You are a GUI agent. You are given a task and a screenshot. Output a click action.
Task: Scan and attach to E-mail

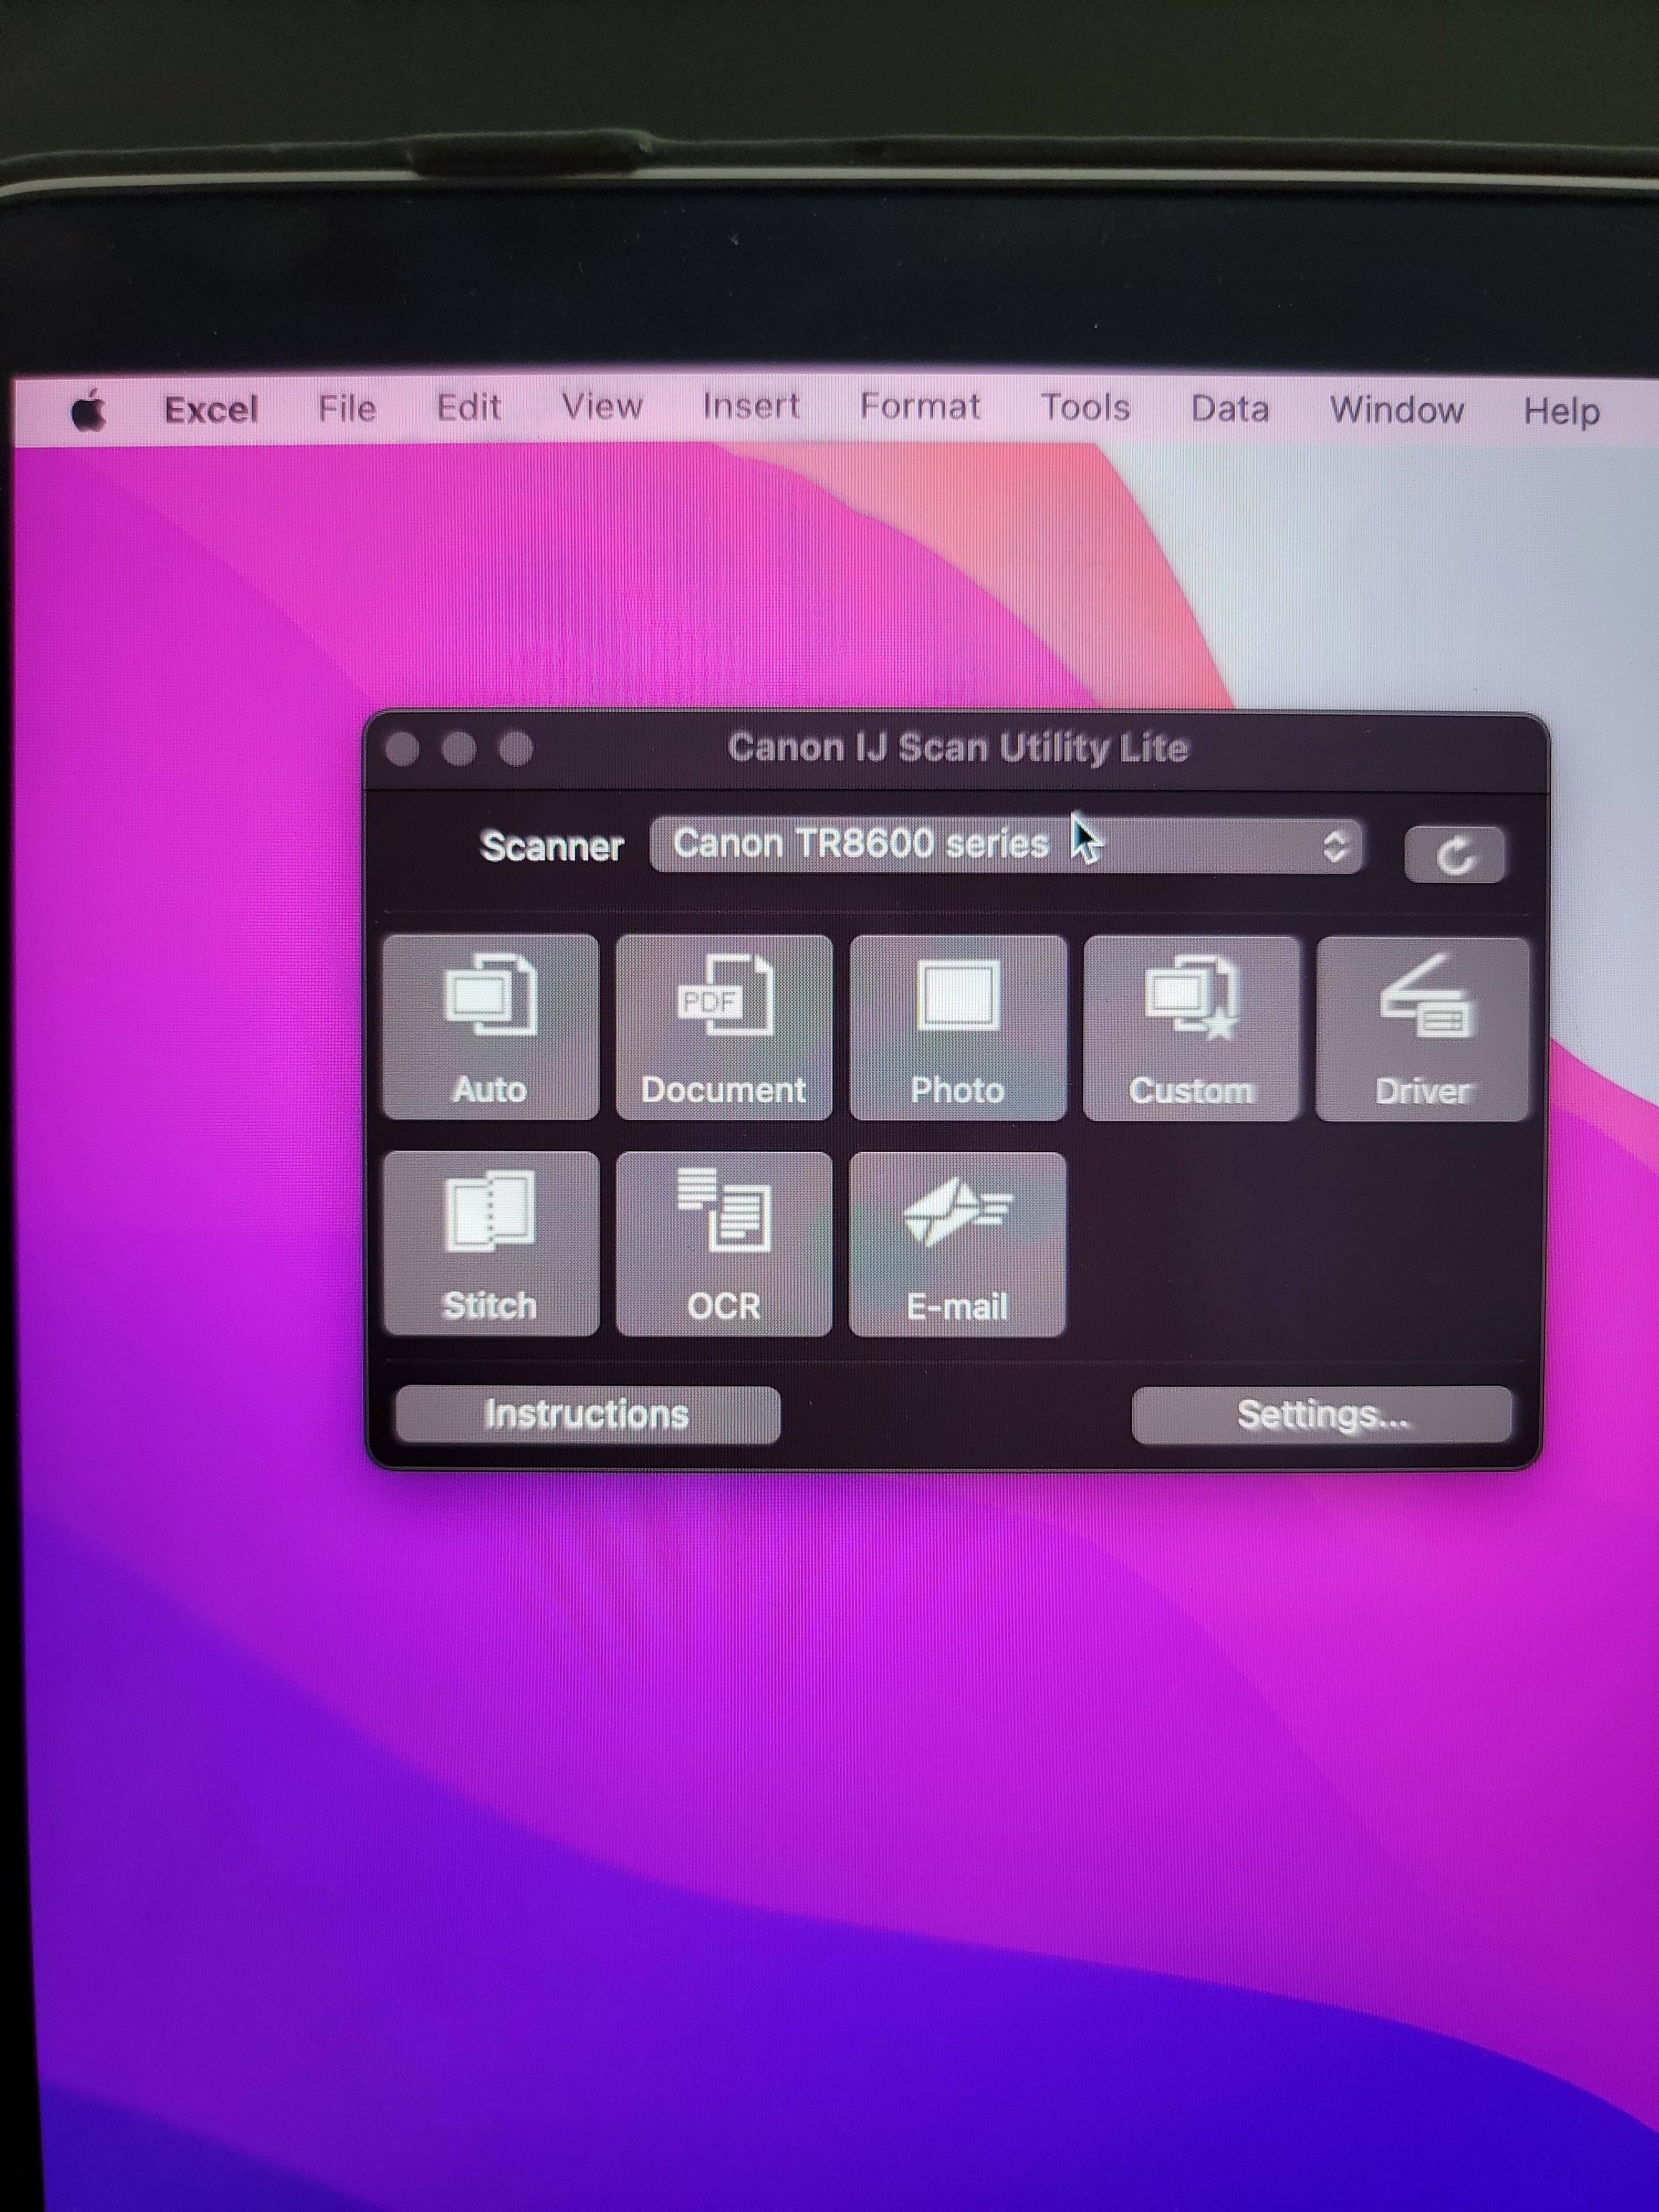coord(957,1243)
